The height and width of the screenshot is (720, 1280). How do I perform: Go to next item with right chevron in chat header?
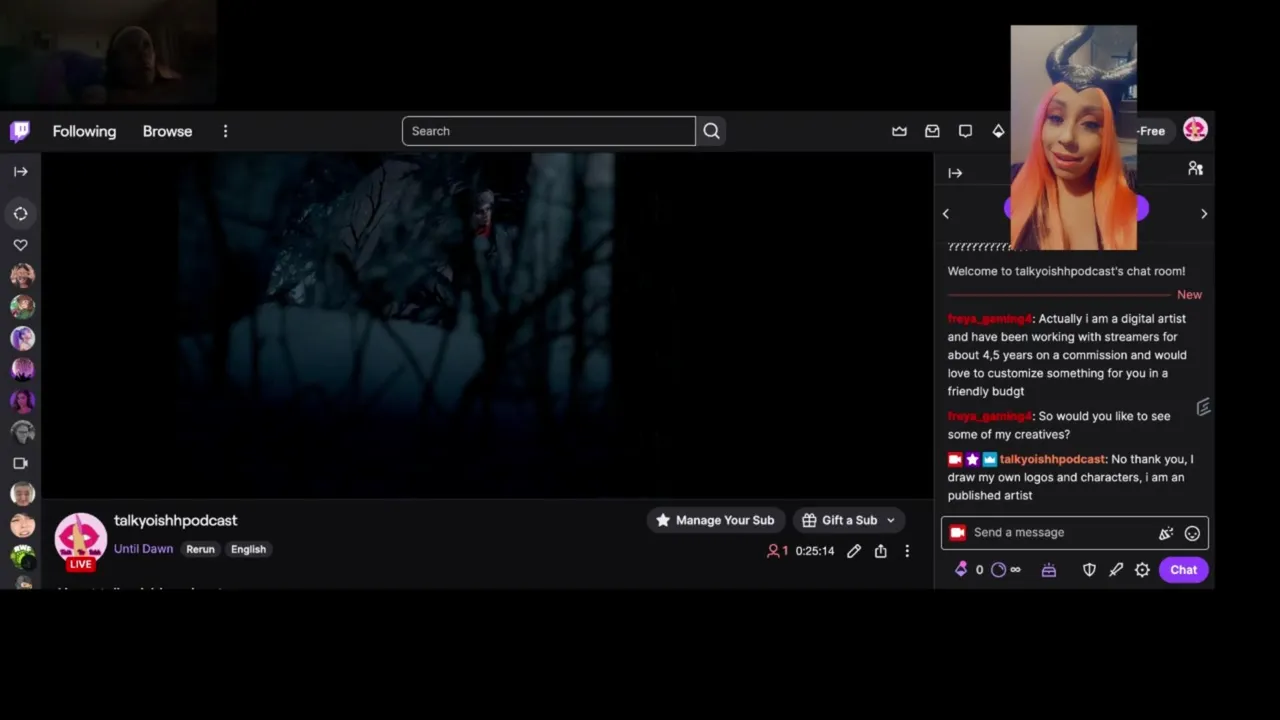[x=1204, y=213]
